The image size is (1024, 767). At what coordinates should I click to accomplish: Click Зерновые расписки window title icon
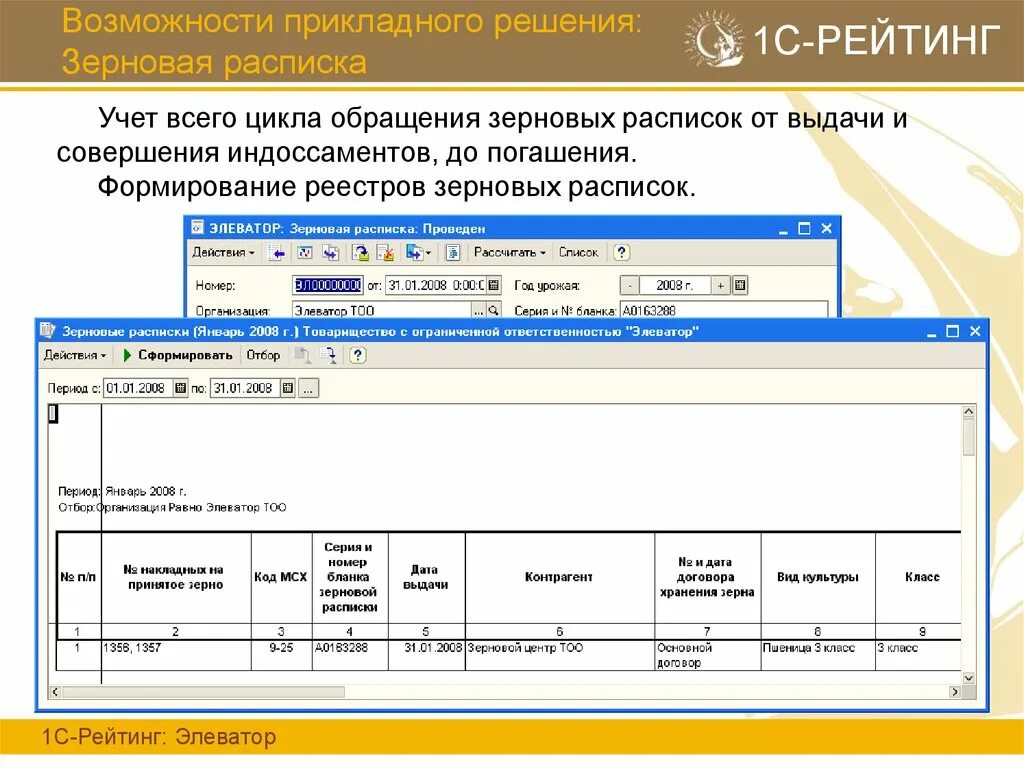pos(48,331)
